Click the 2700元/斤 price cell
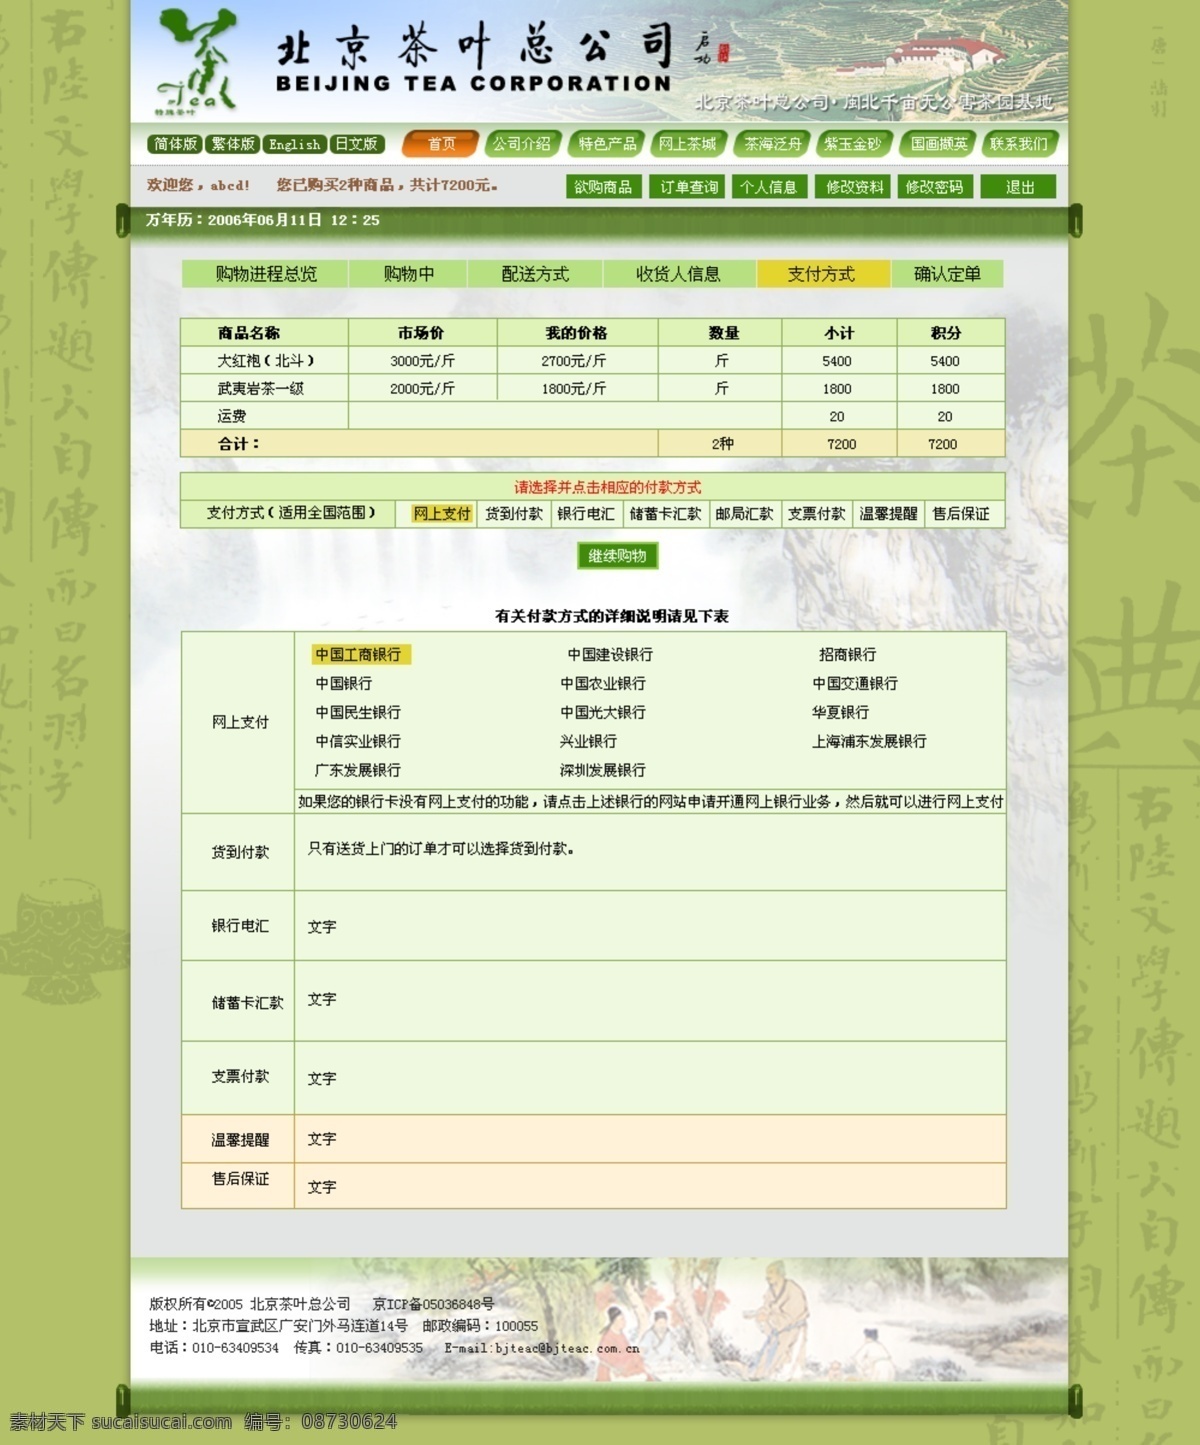 576,361
